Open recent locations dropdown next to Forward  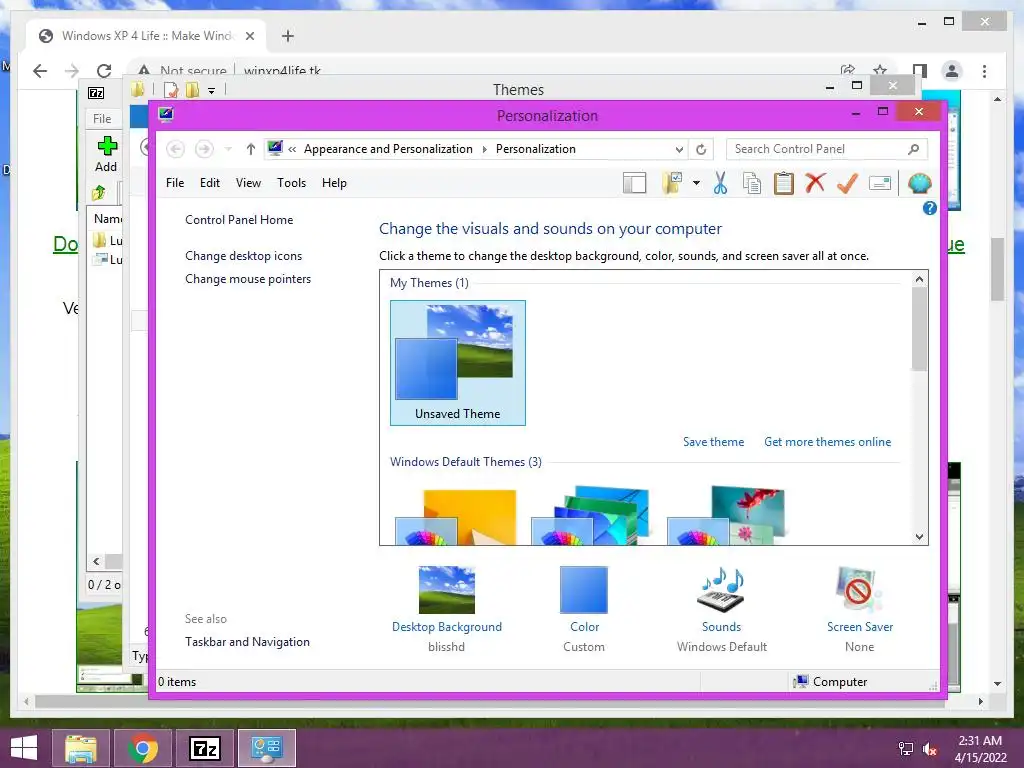(x=228, y=150)
